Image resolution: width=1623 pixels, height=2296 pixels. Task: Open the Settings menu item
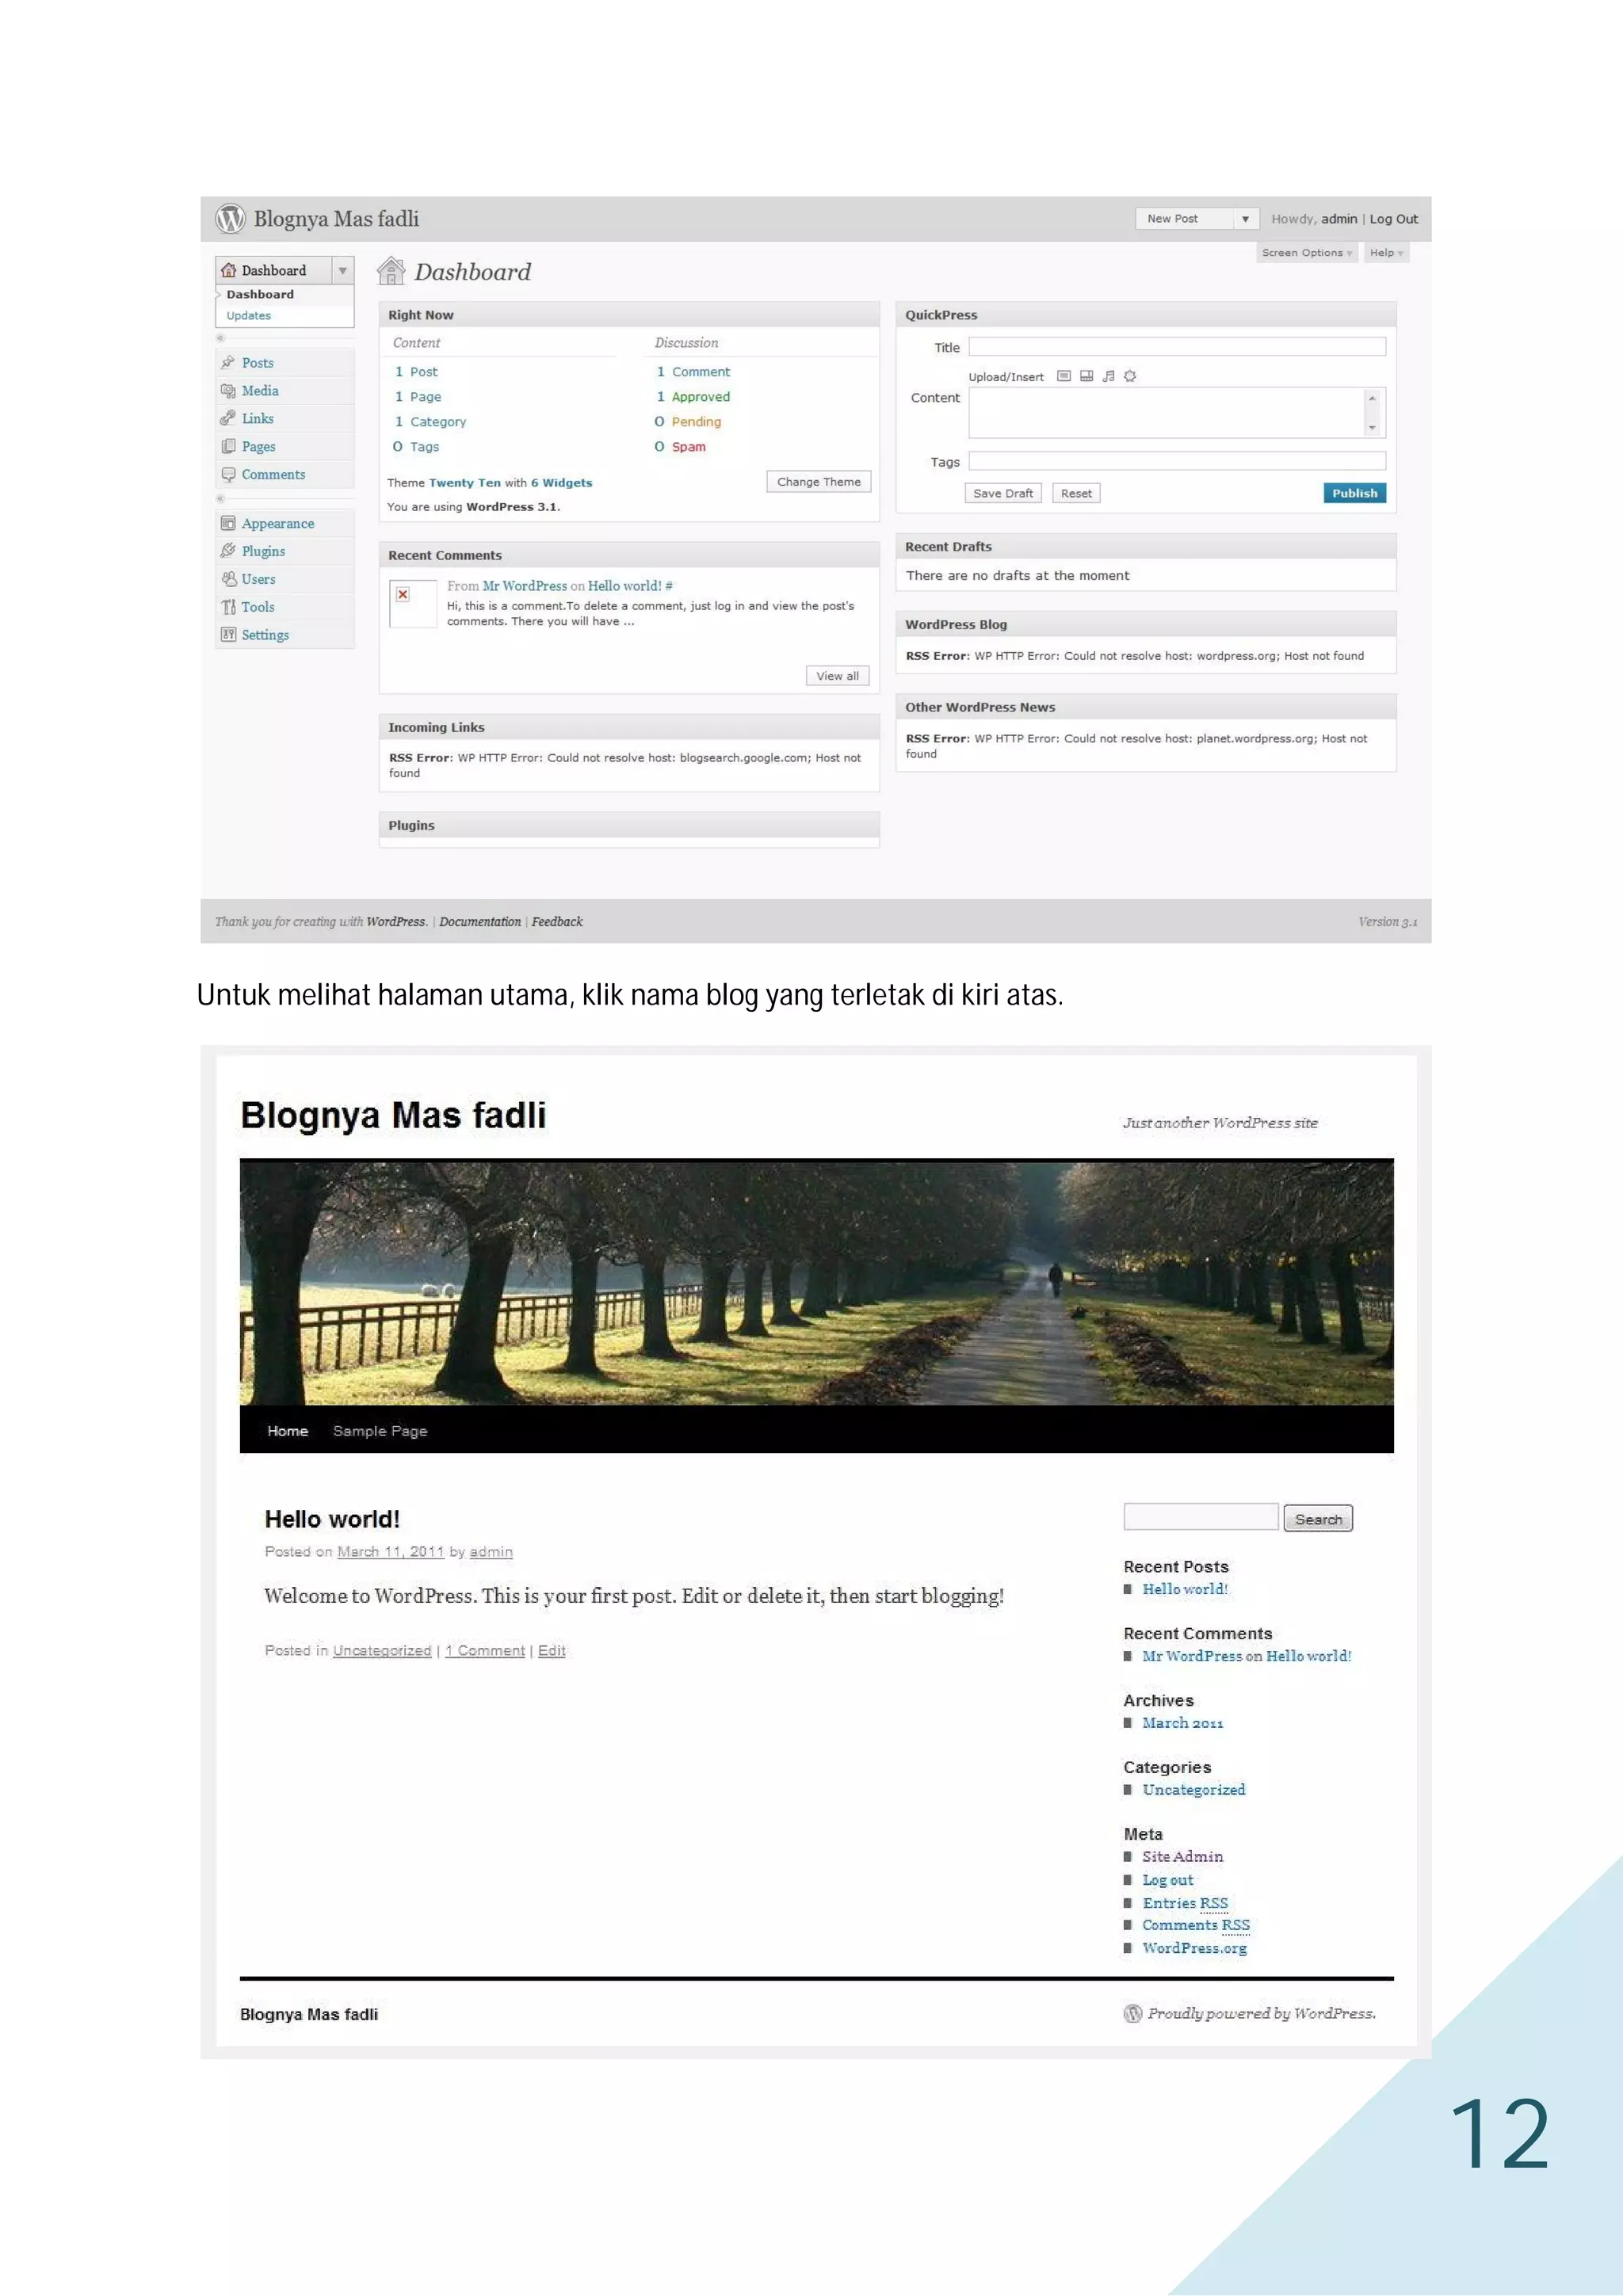265,635
